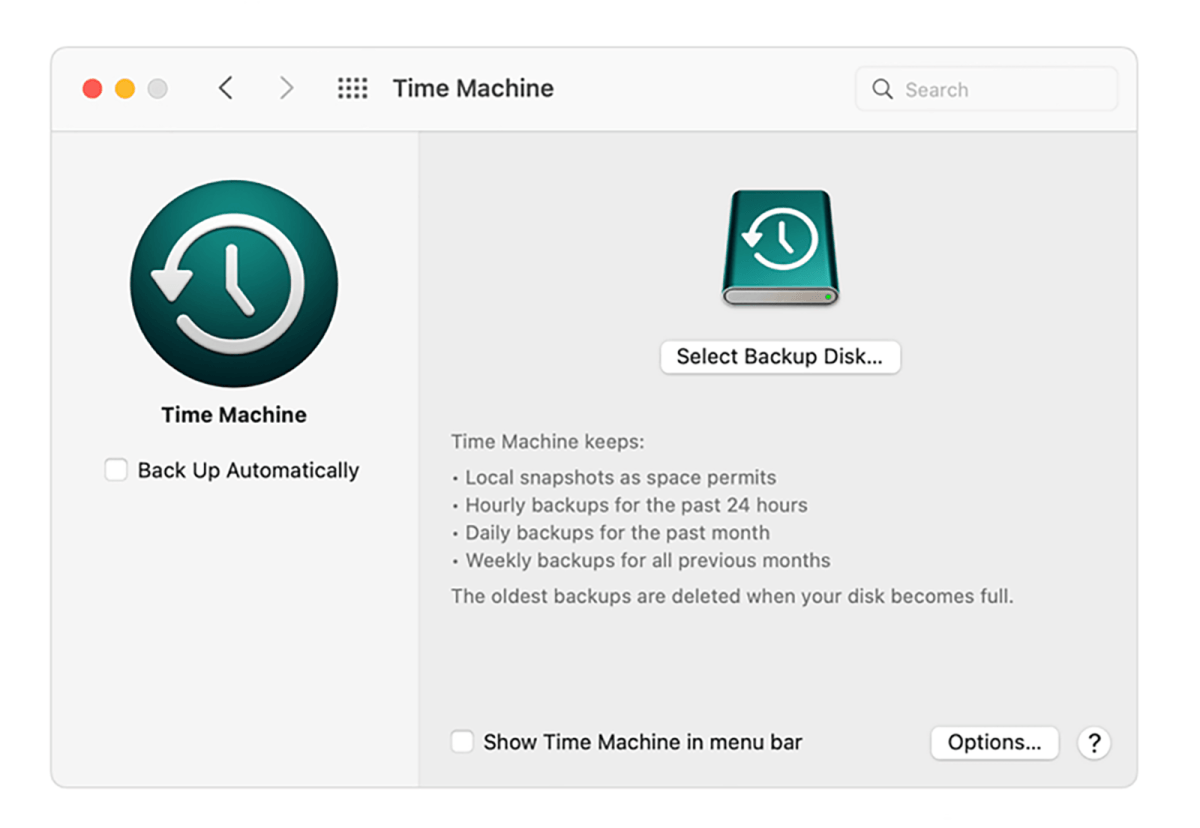
Task: Open Show All Preferences via the grid icon
Action: coord(352,88)
